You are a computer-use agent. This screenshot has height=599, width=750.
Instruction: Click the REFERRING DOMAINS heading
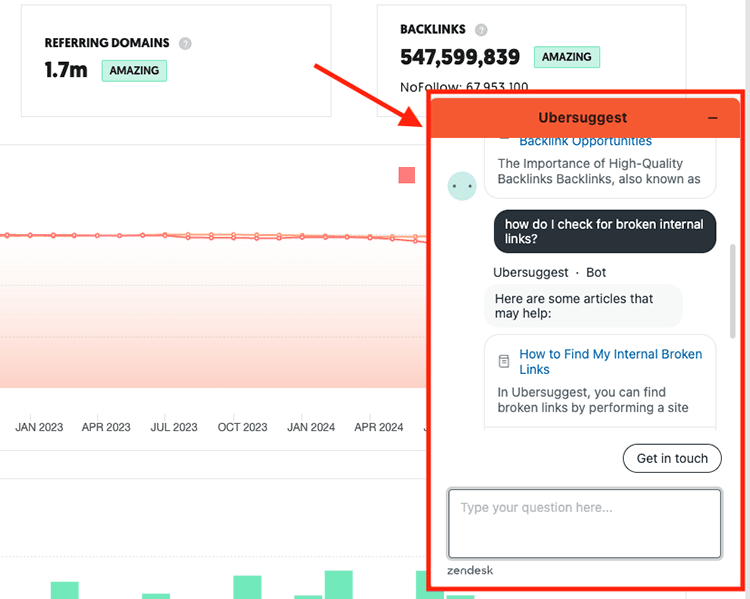click(x=107, y=43)
